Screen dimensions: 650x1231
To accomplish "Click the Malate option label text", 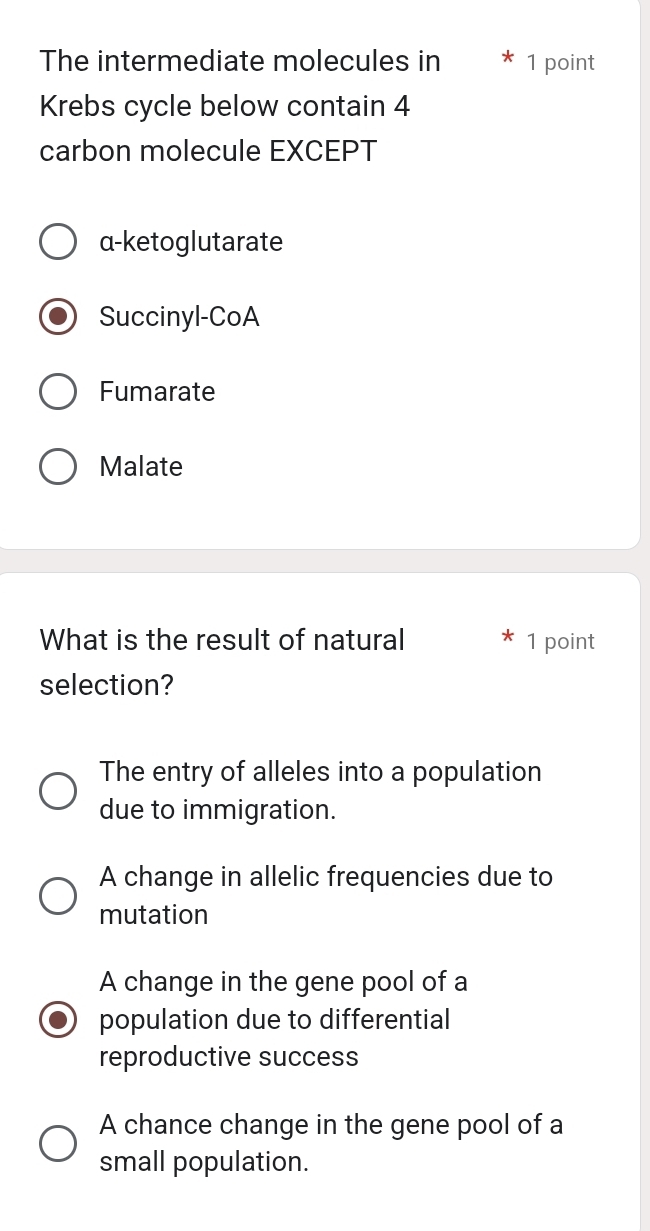I will [x=141, y=466].
